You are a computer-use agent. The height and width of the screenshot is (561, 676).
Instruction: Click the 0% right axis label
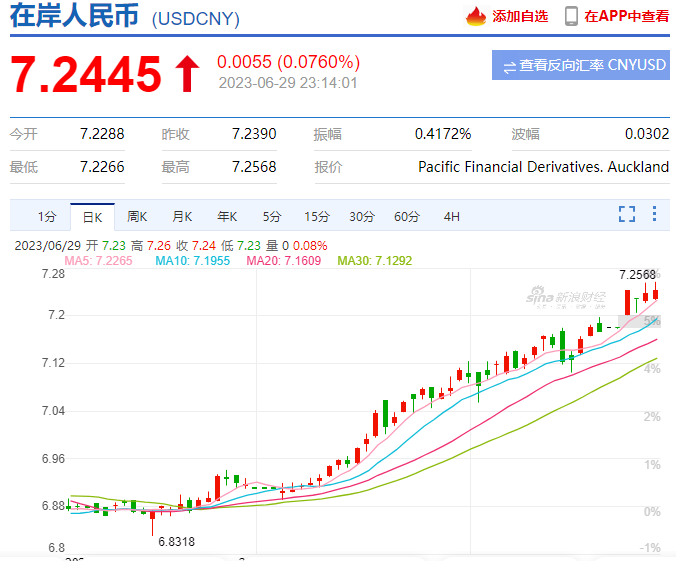[652, 511]
